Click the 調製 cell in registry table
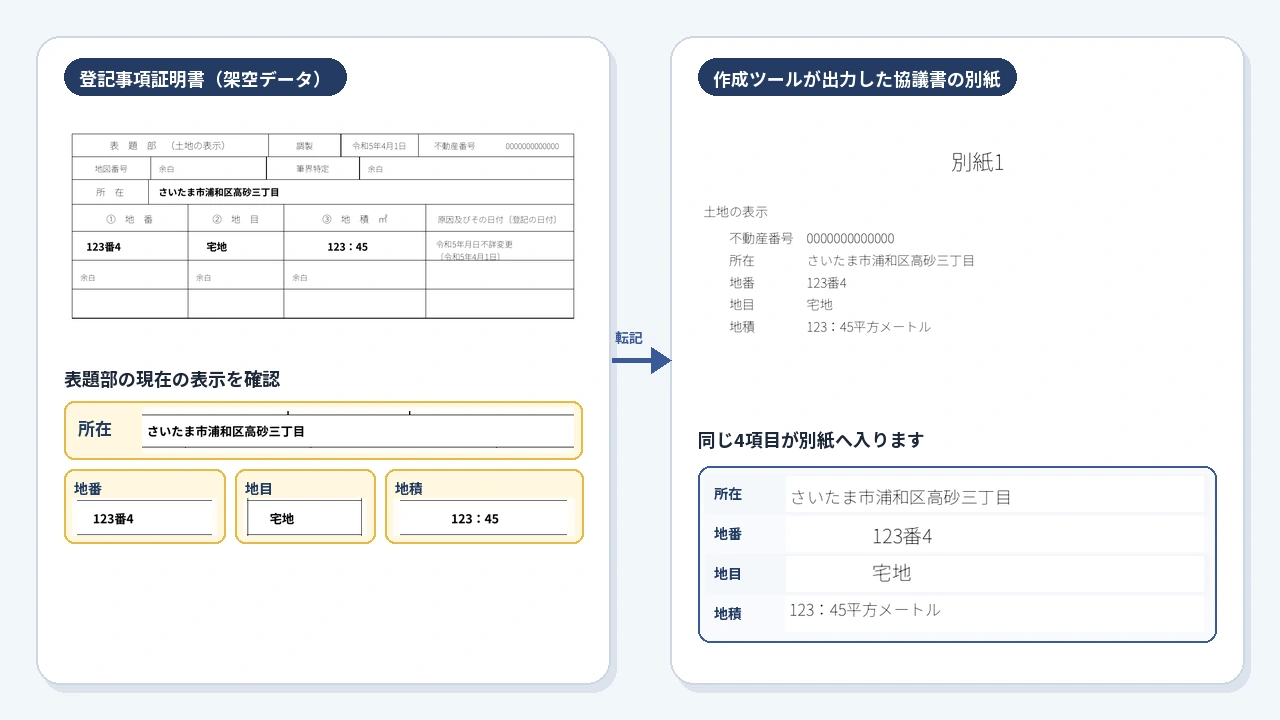 [304, 146]
